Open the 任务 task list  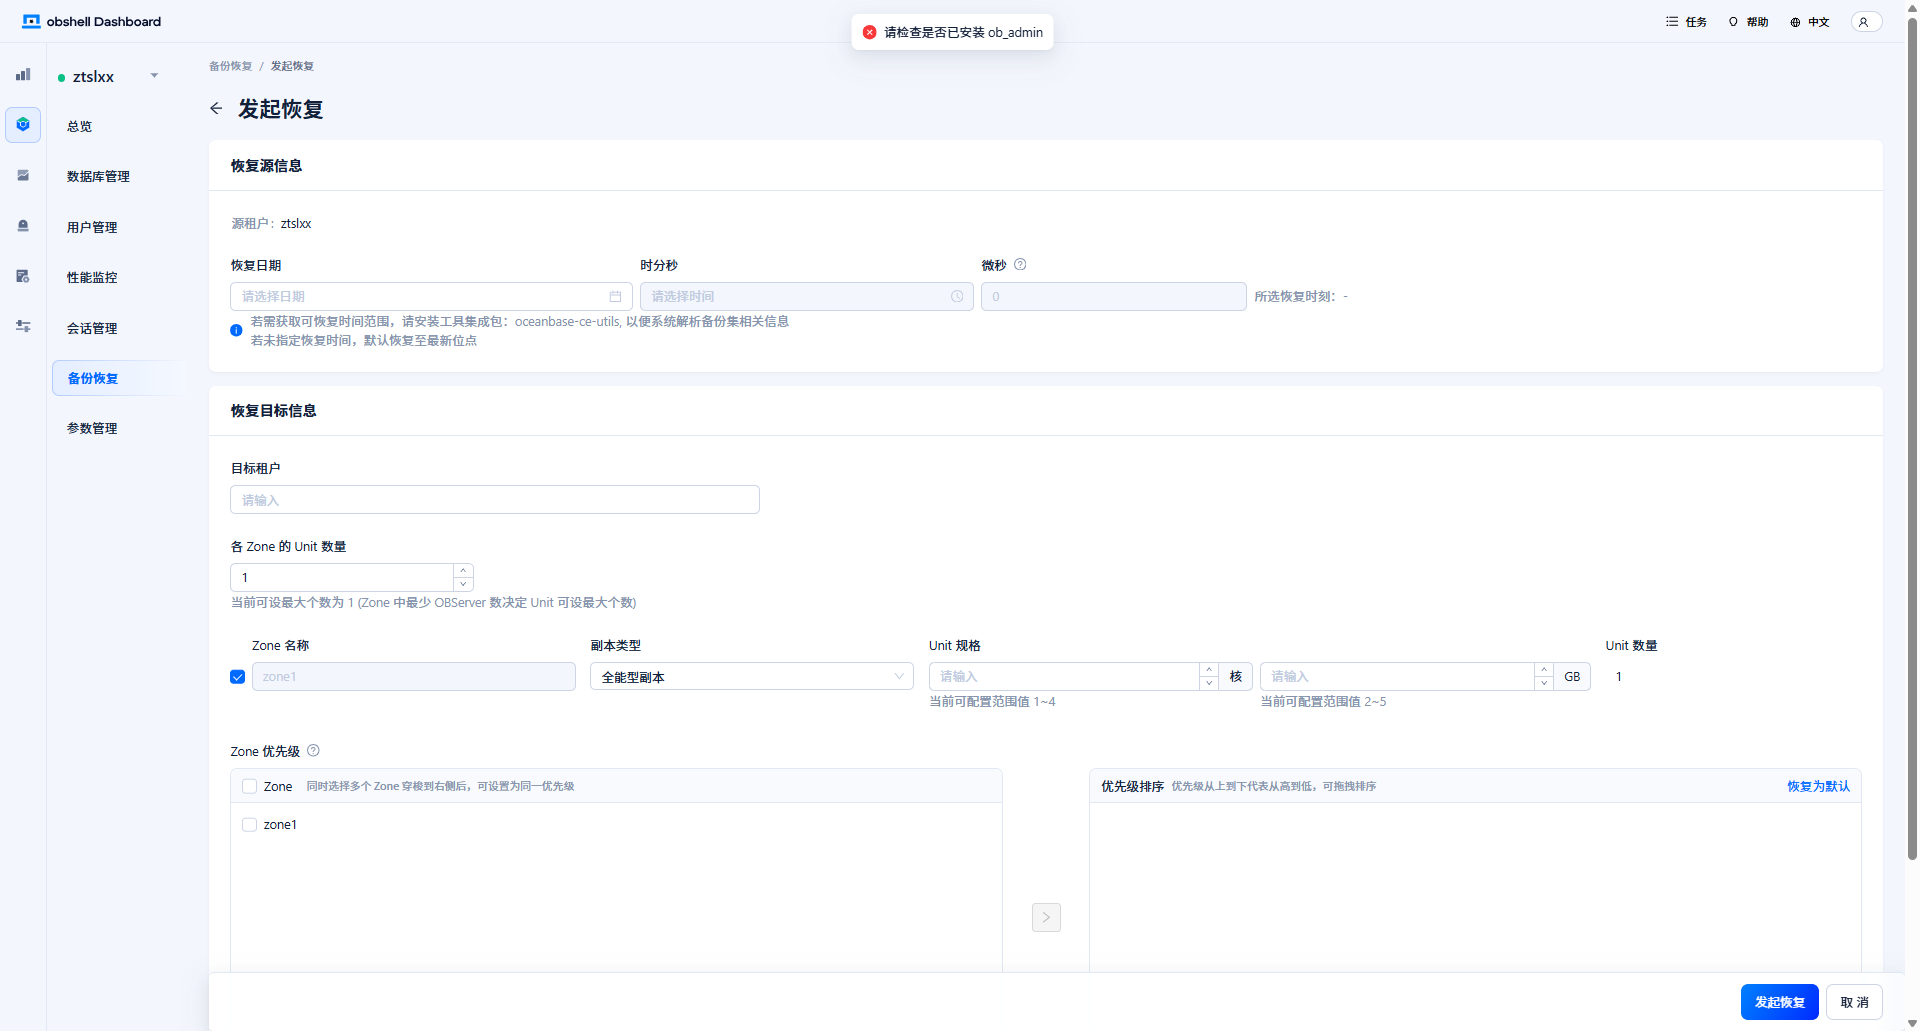[x=1686, y=22]
